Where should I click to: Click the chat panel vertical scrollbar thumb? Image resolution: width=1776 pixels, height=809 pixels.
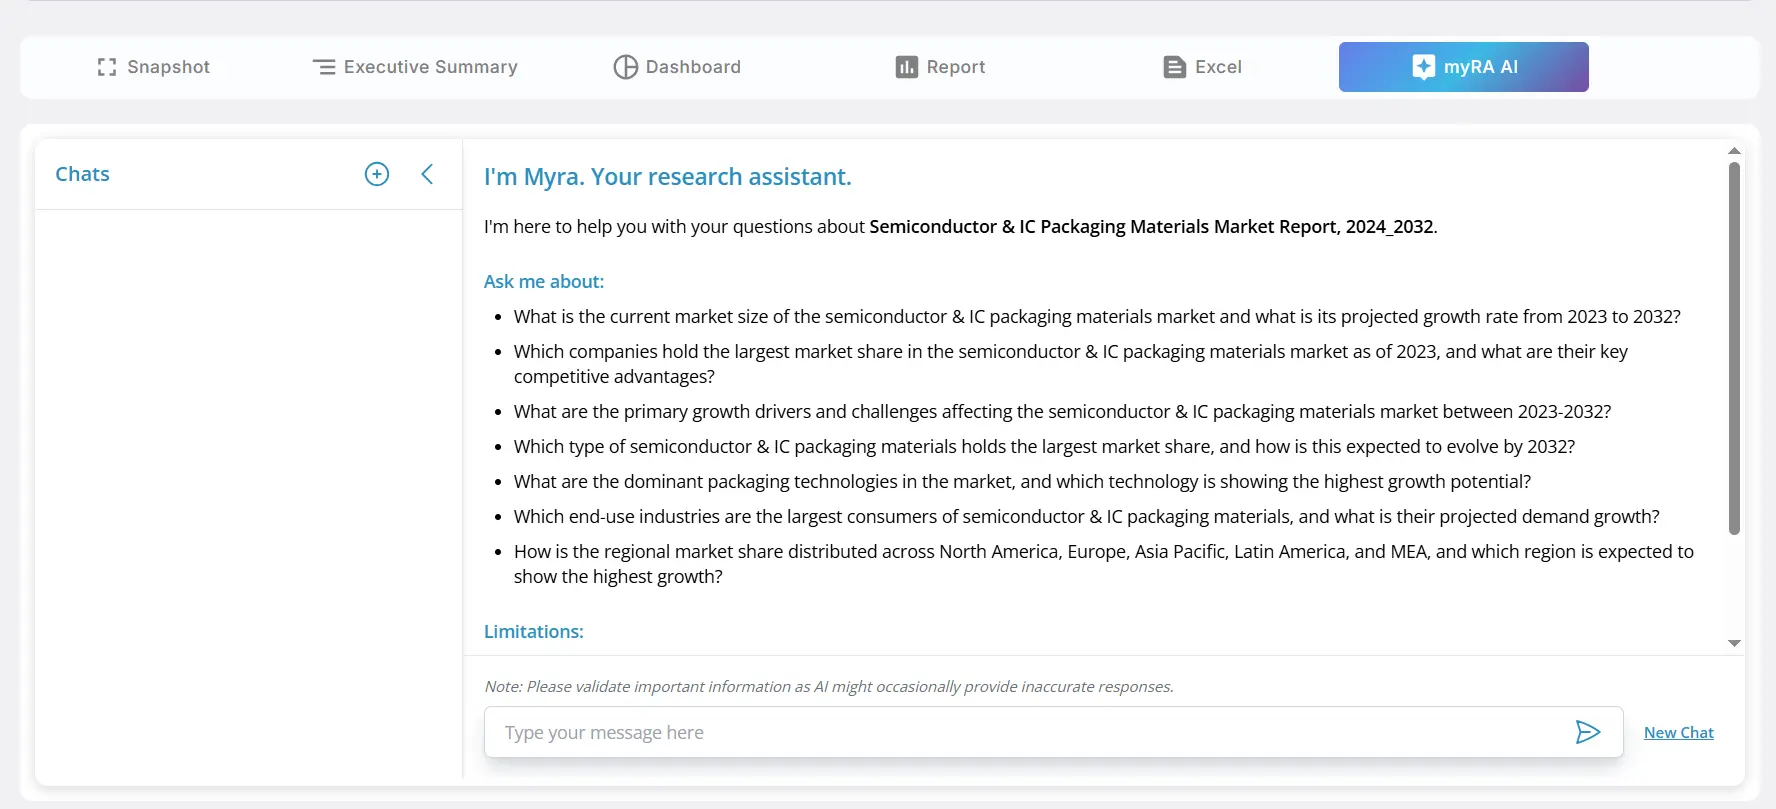pos(1734,350)
